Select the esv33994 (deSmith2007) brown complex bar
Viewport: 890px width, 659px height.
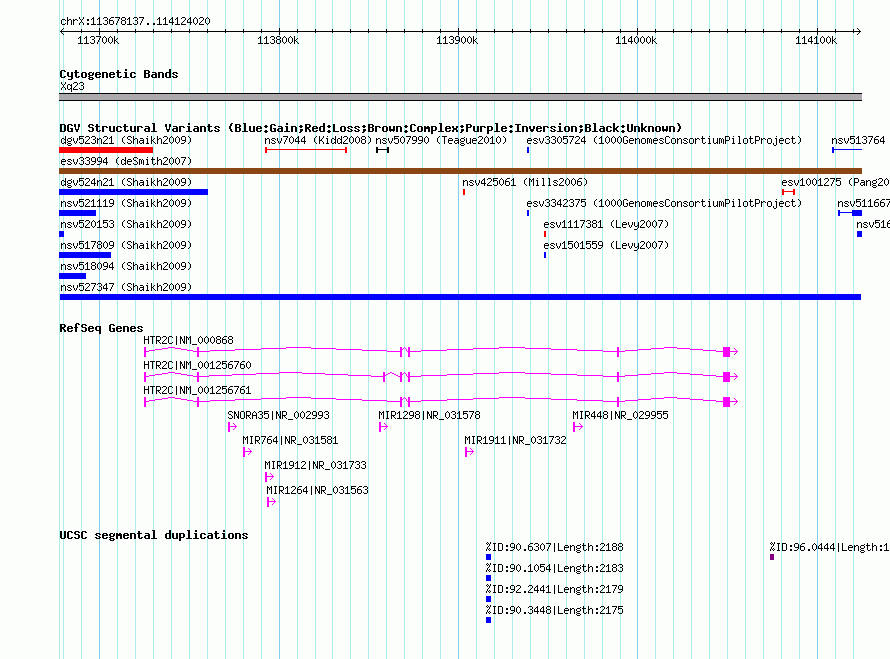pyautogui.click(x=460, y=171)
